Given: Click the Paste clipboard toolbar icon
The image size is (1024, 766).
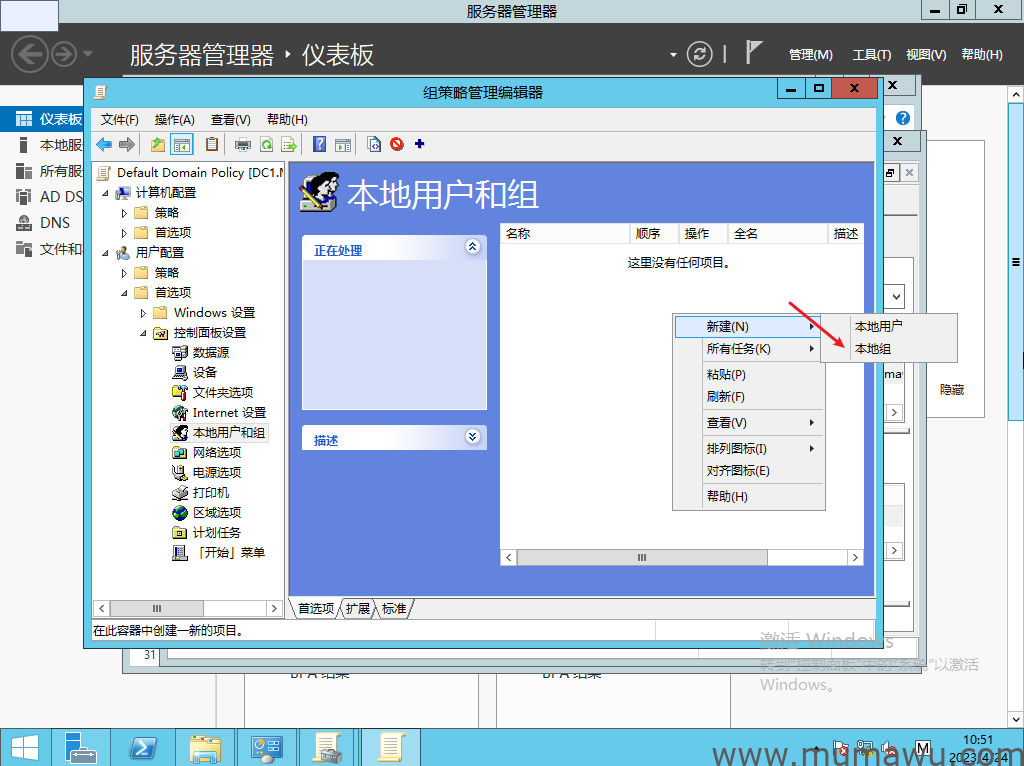Looking at the screenshot, I should coord(212,144).
